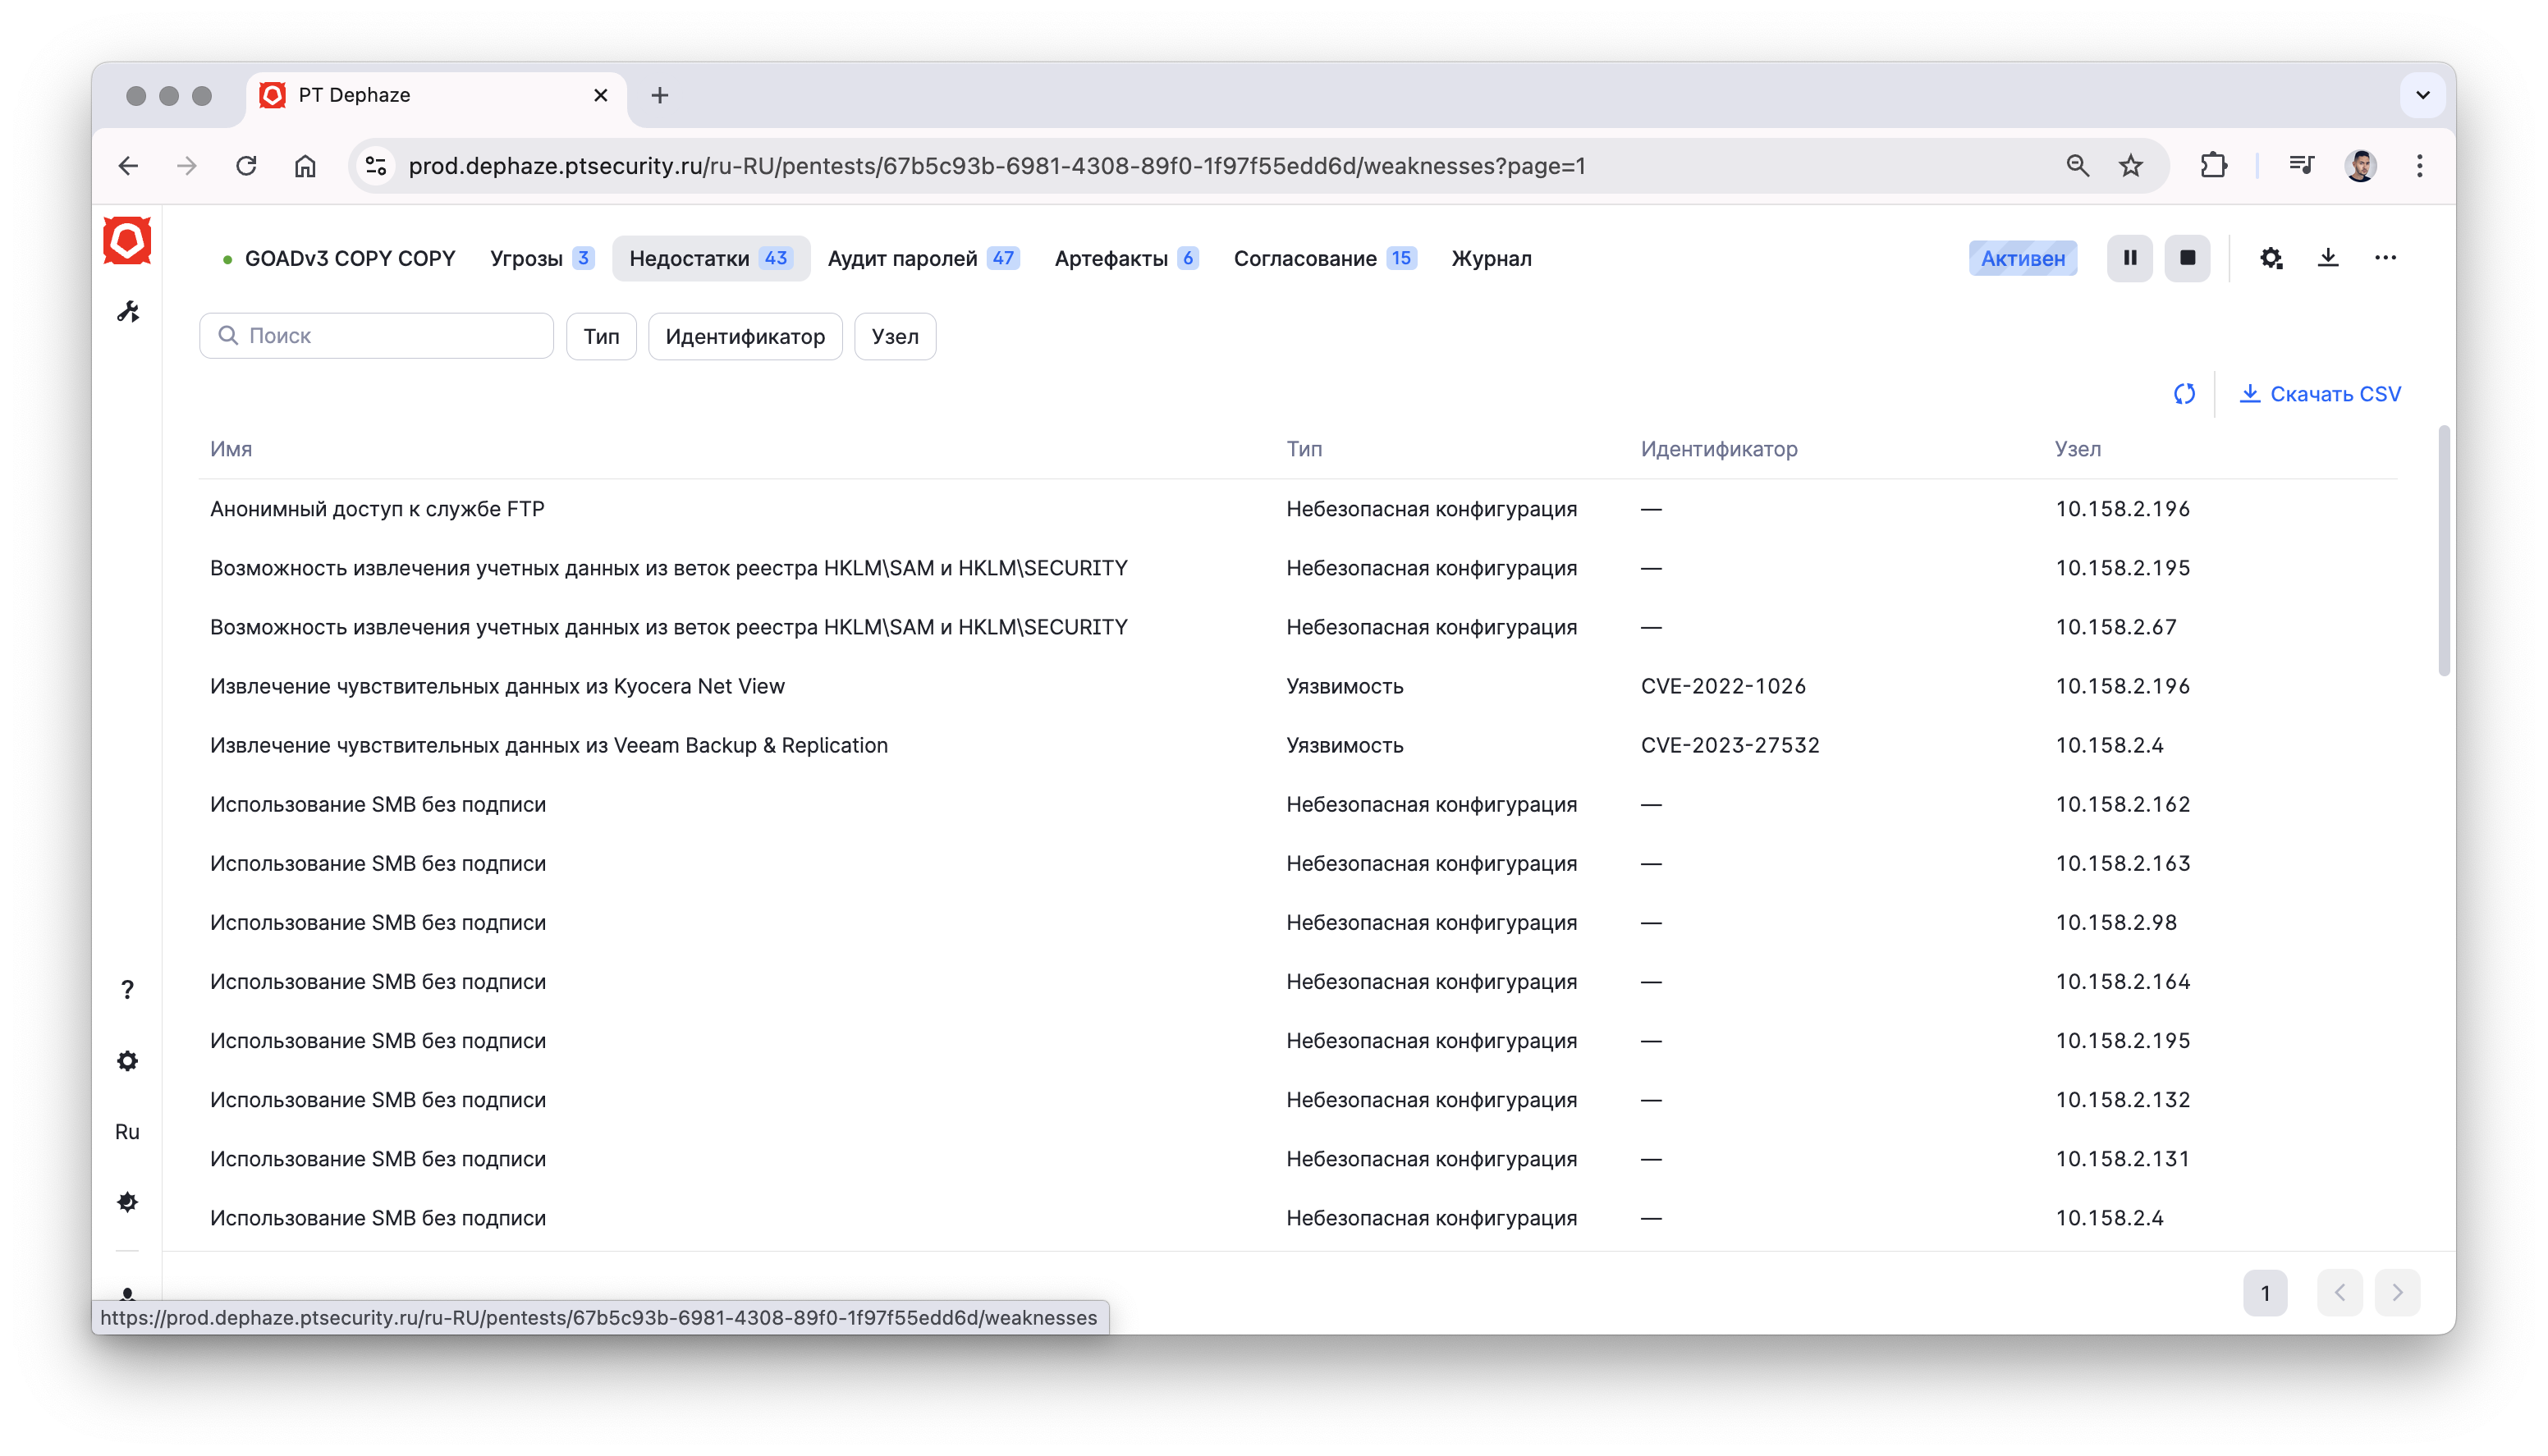Viewport: 2548px width, 1456px height.
Task: Open the wrench tools sidebar icon
Action: click(x=127, y=312)
